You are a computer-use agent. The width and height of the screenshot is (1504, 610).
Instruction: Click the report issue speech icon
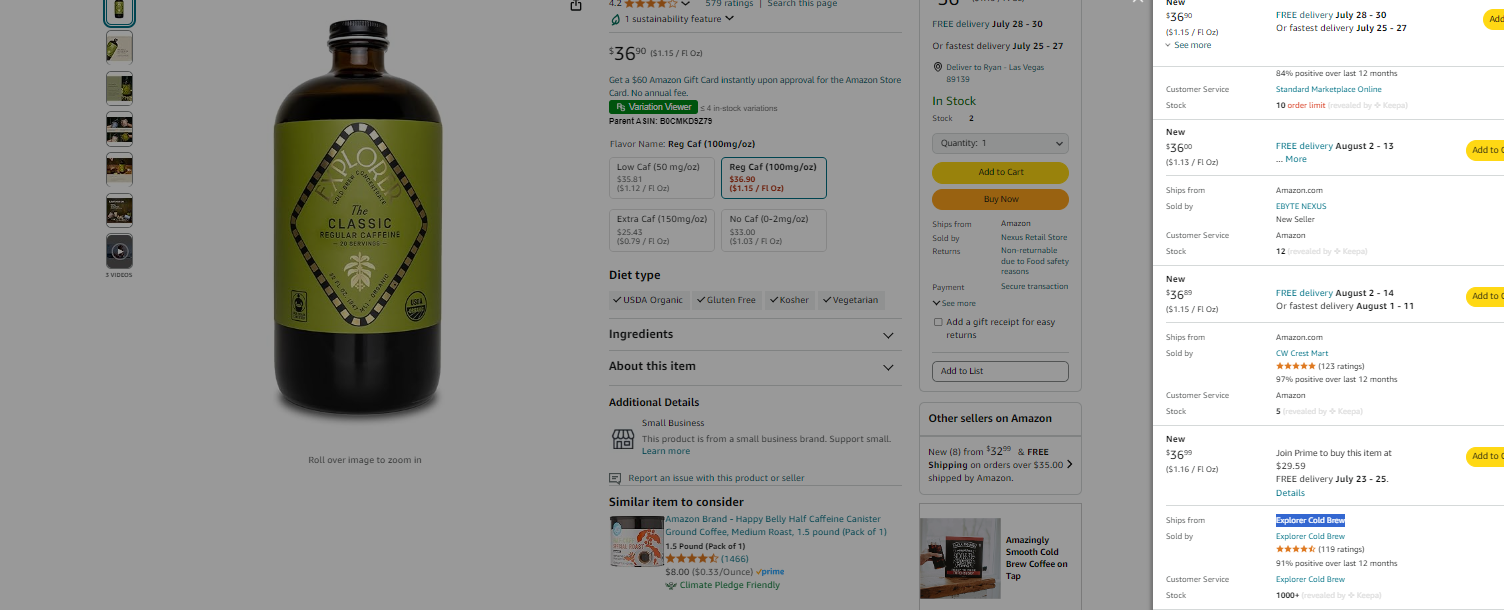click(x=615, y=478)
